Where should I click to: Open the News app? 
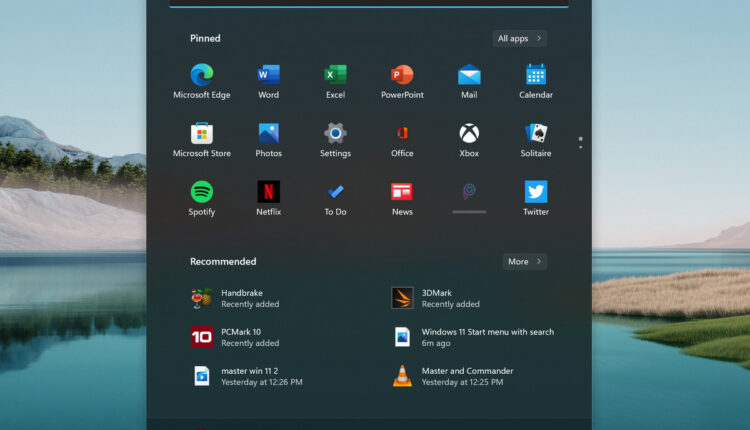402,192
